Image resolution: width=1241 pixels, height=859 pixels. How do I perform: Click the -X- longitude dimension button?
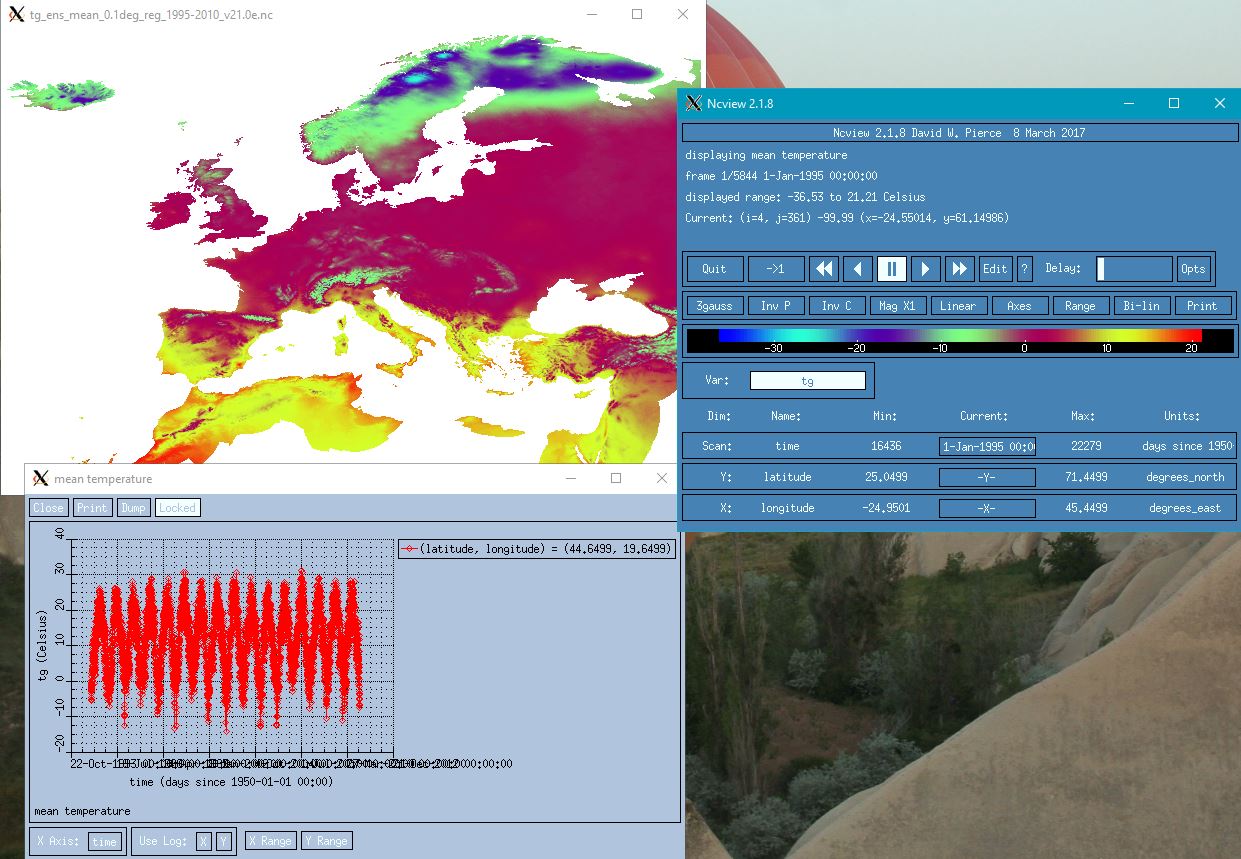(x=987, y=508)
